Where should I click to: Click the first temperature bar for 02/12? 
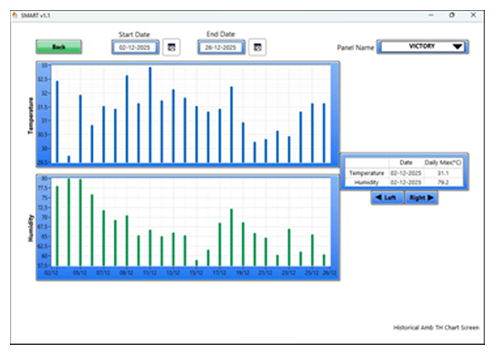pos(57,122)
